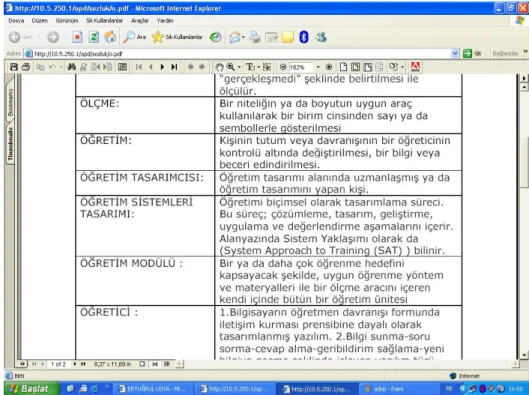This screenshot has width=529, height=395.
Task: Toggle the Thumbnails side panel tab
Action: (x=10, y=144)
